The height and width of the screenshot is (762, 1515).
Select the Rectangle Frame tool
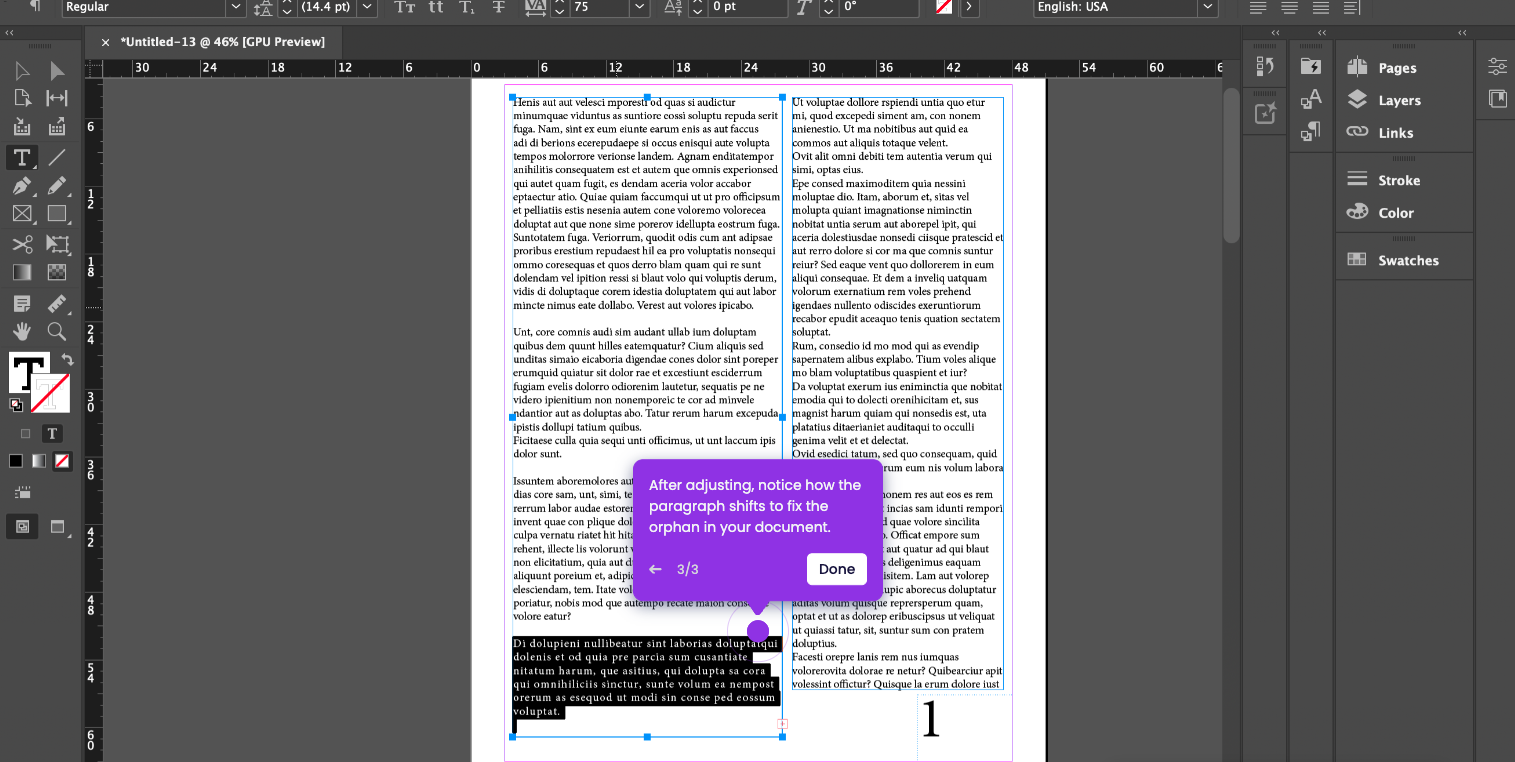22,213
